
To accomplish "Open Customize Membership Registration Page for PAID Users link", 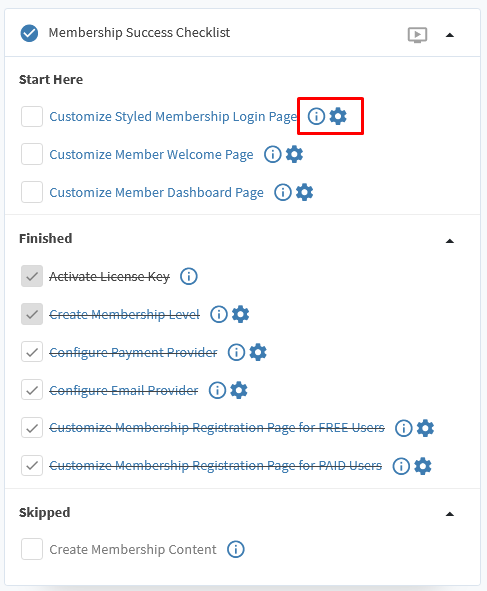I will click(216, 466).
